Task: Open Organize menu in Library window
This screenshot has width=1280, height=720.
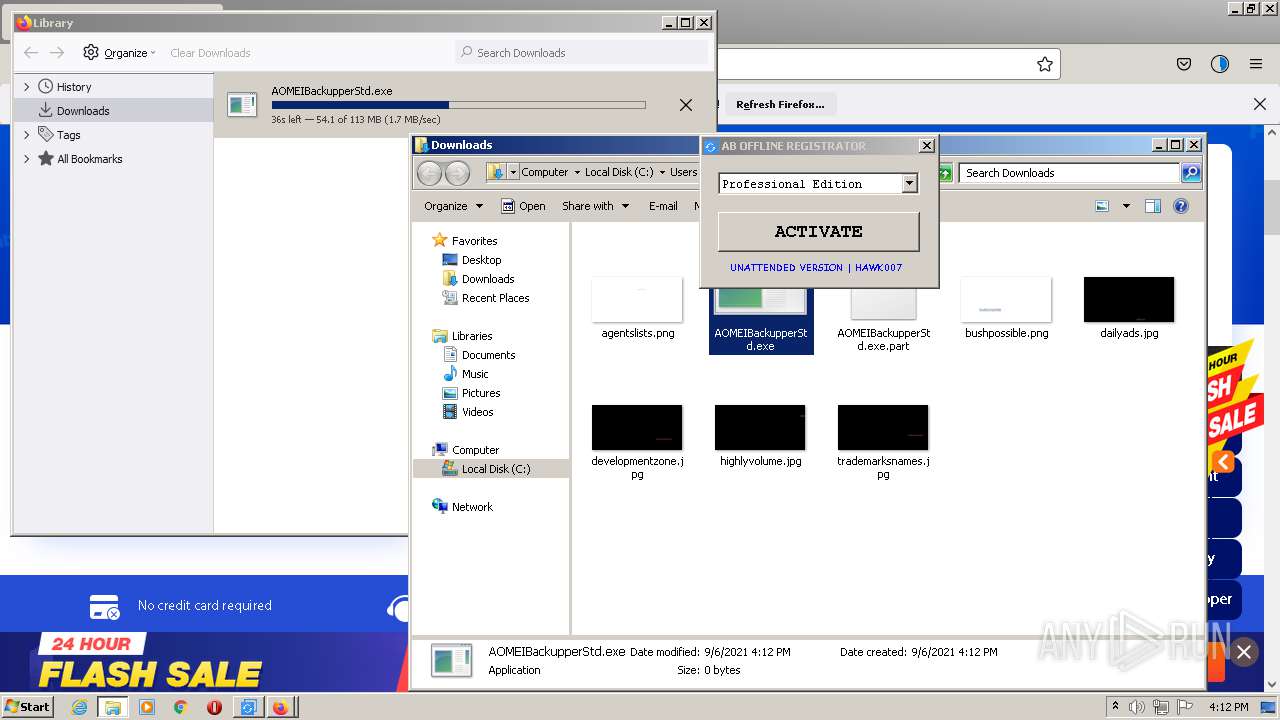Action: coord(120,53)
